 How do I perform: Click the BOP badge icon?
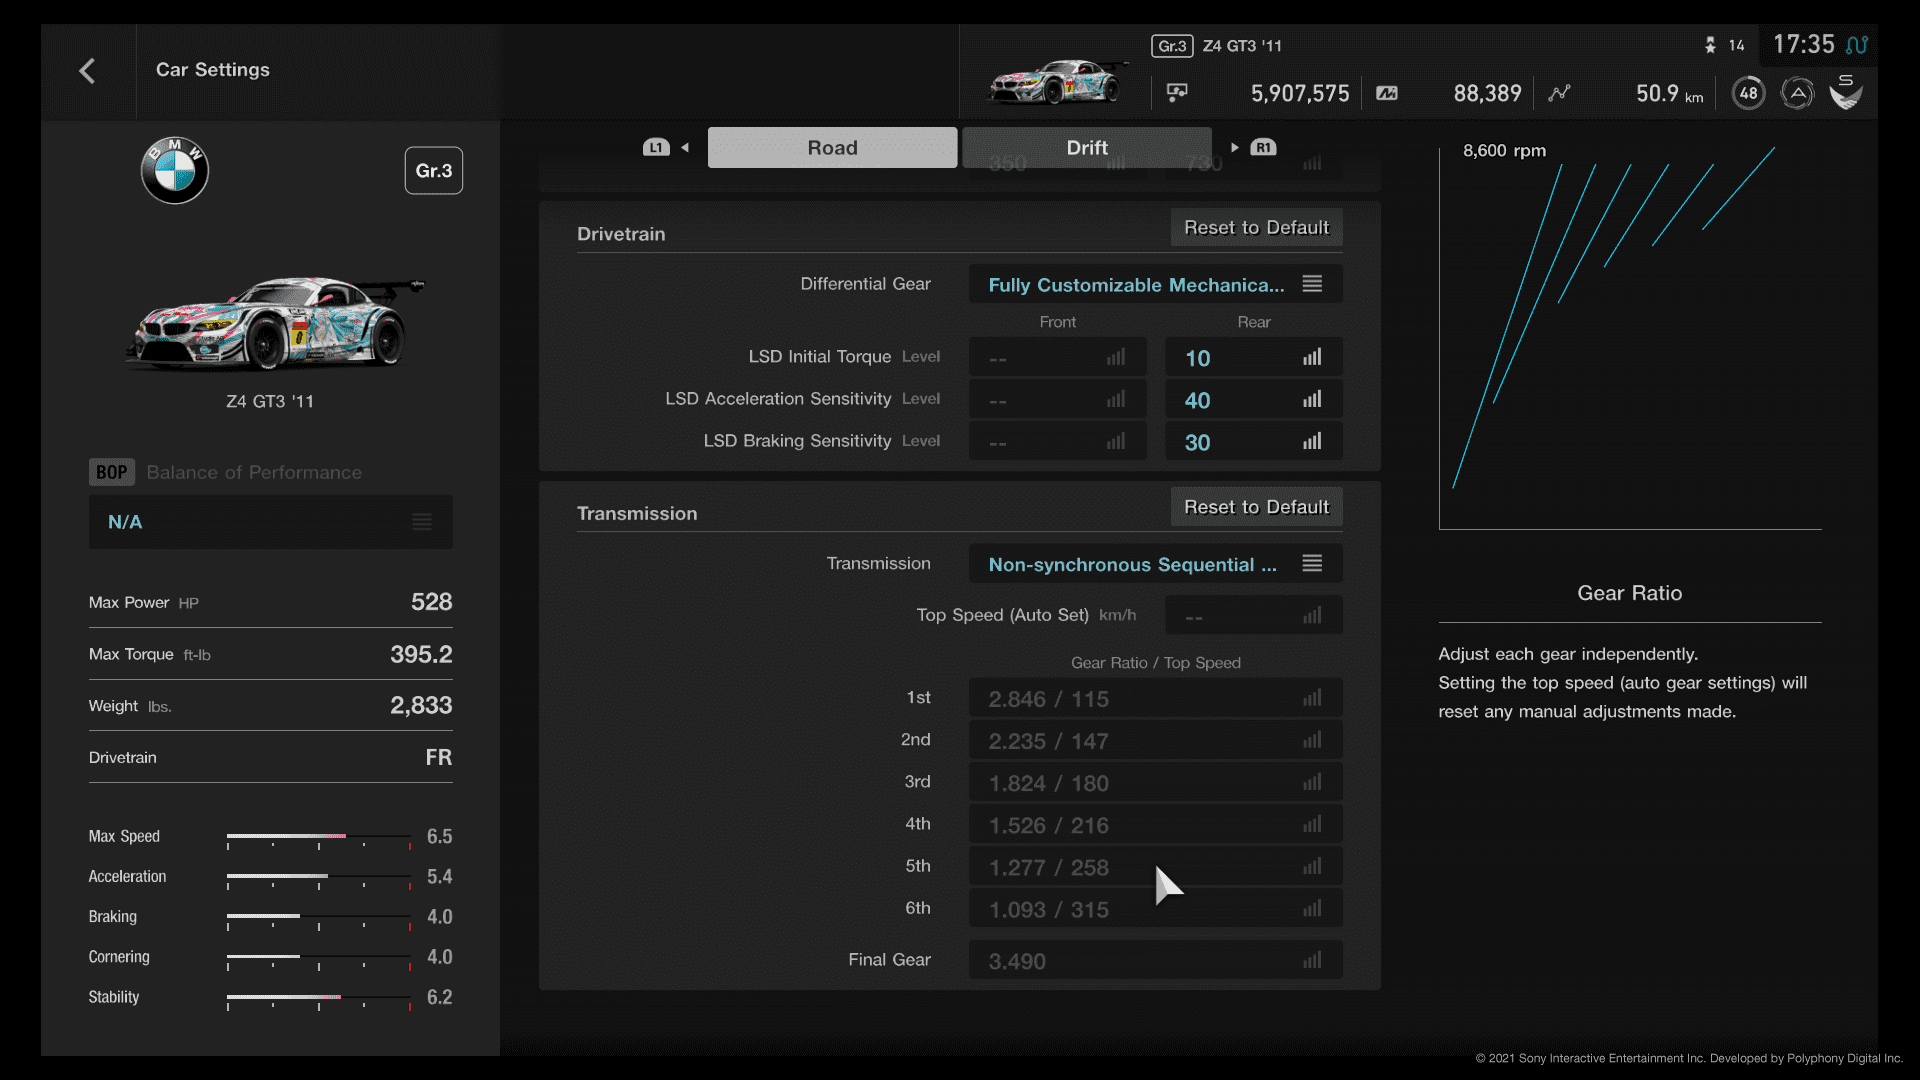(112, 472)
